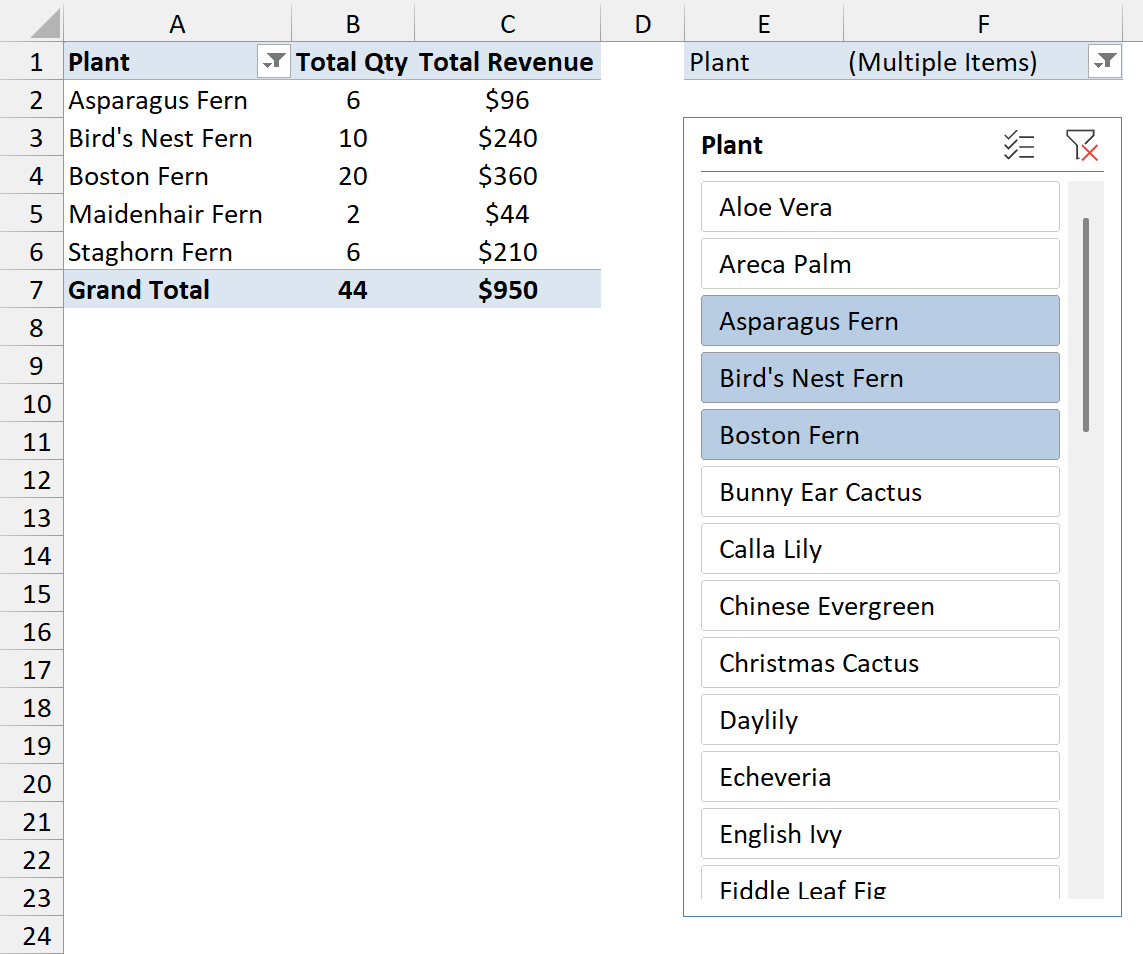The width and height of the screenshot is (1143, 954).
Task: Select column F header
Action: click(x=983, y=23)
